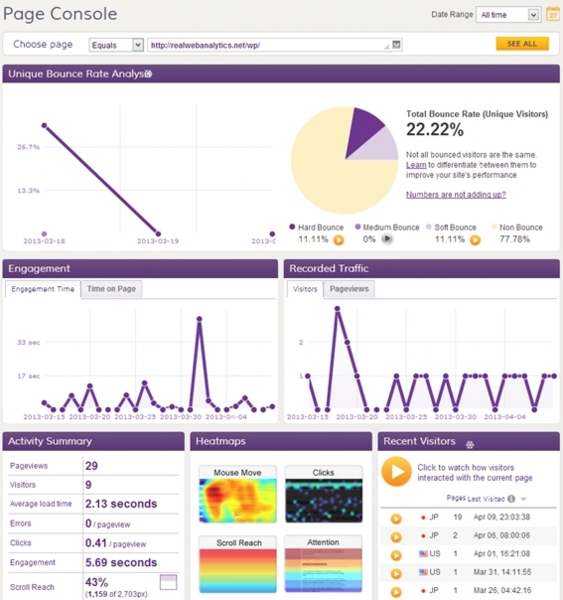This screenshot has height=600, width=563.
Task: Click settings icon in Recent Visitors header
Action: tap(470, 444)
